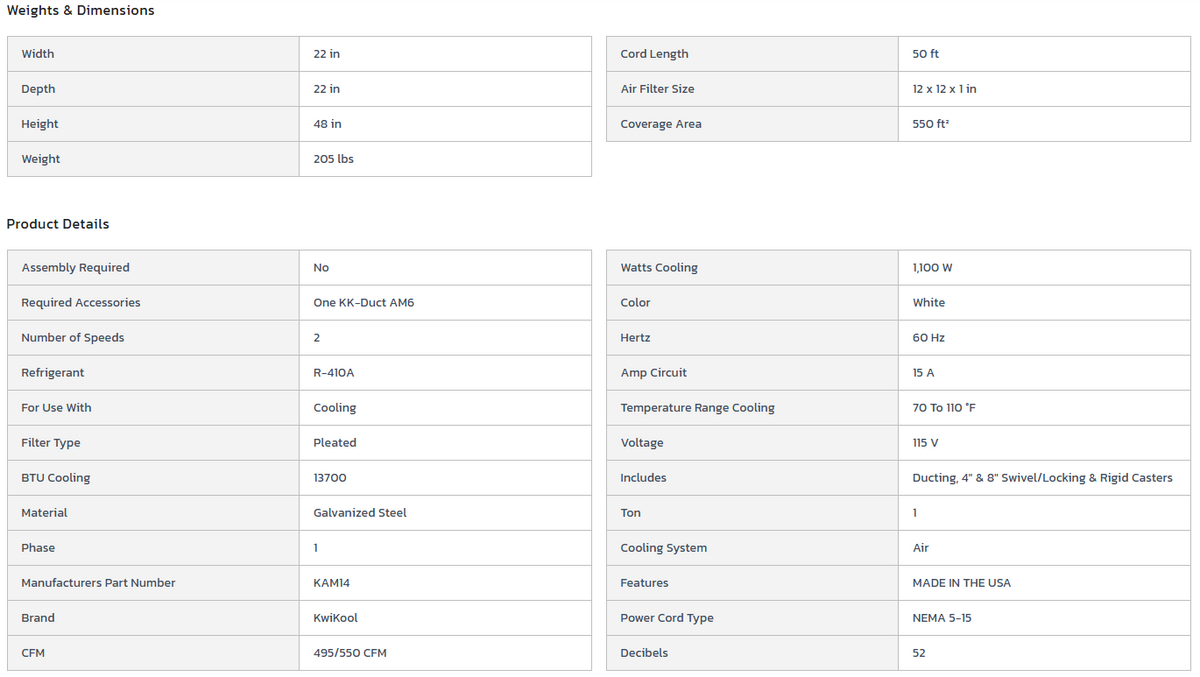
Task: Click the Weight value 205 lbs
Action: tap(333, 159)
